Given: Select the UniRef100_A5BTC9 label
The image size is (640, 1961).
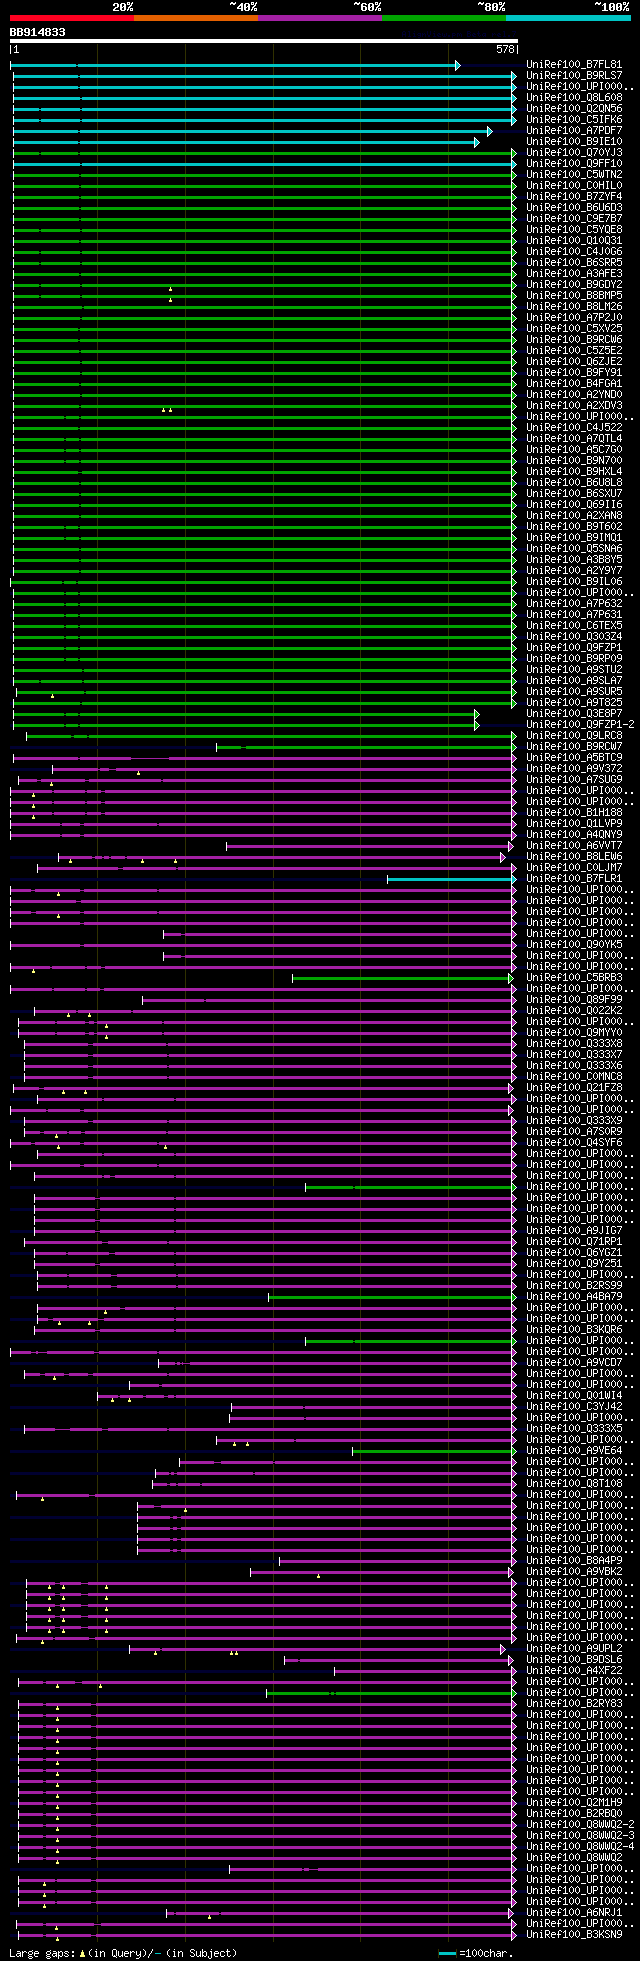Looking at the screenshot, I should point(574,758).
